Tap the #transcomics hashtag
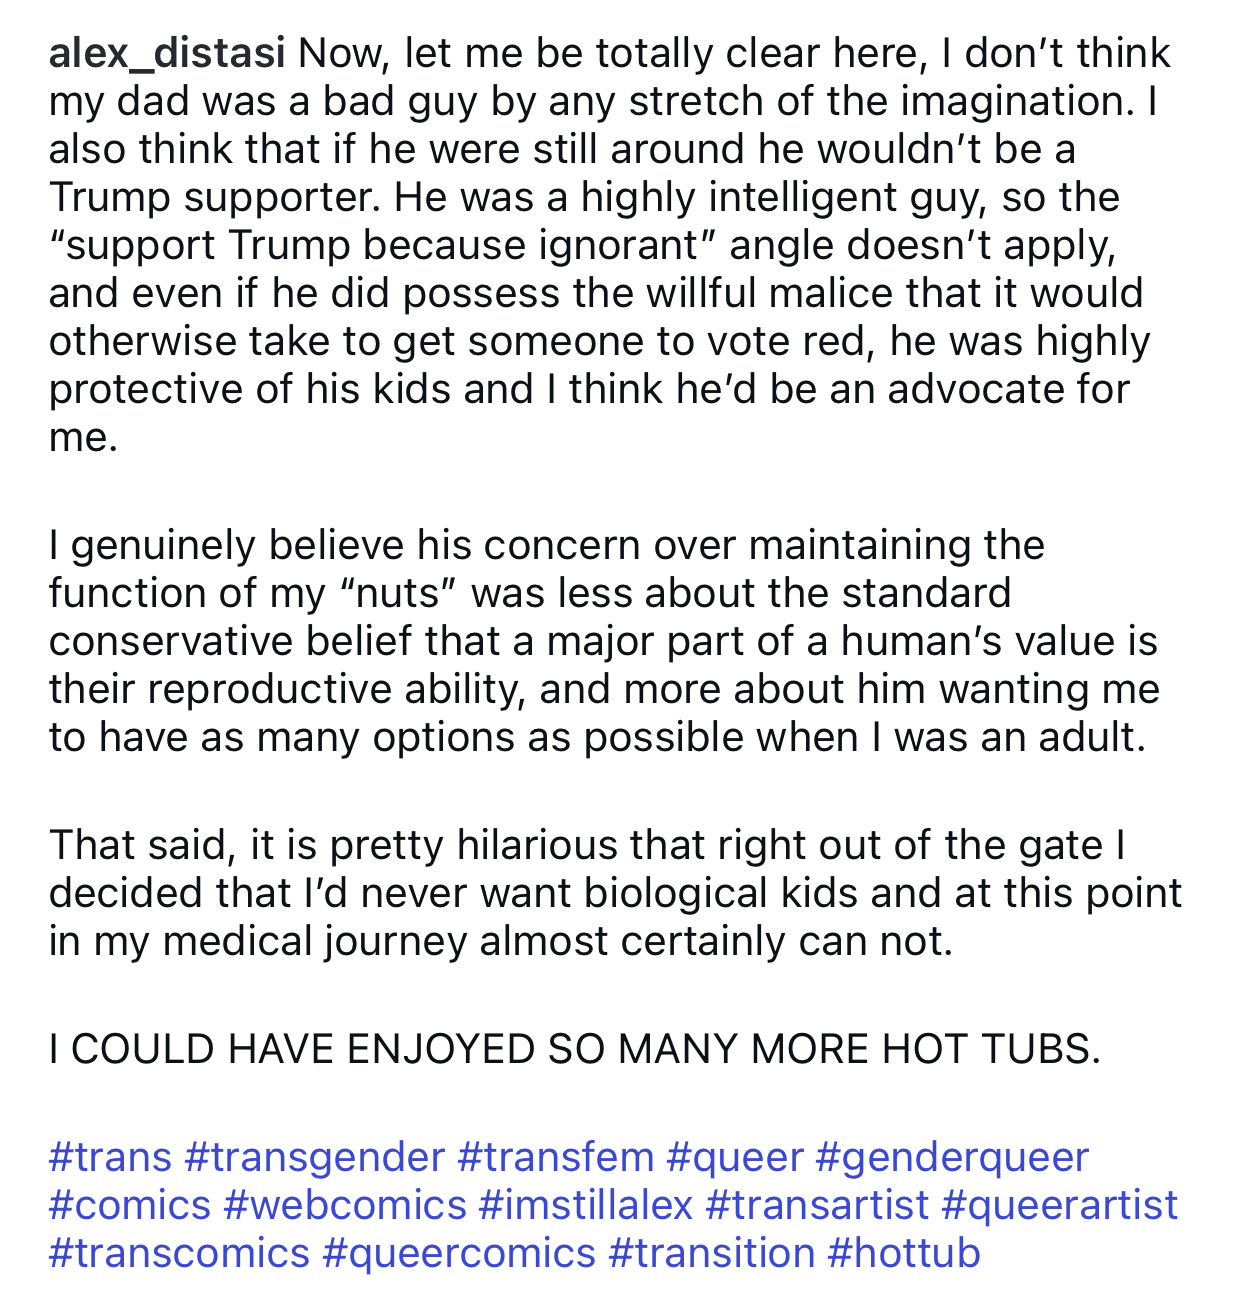This screenshot has height=1293, width=1242. [x=179, y=1253]
